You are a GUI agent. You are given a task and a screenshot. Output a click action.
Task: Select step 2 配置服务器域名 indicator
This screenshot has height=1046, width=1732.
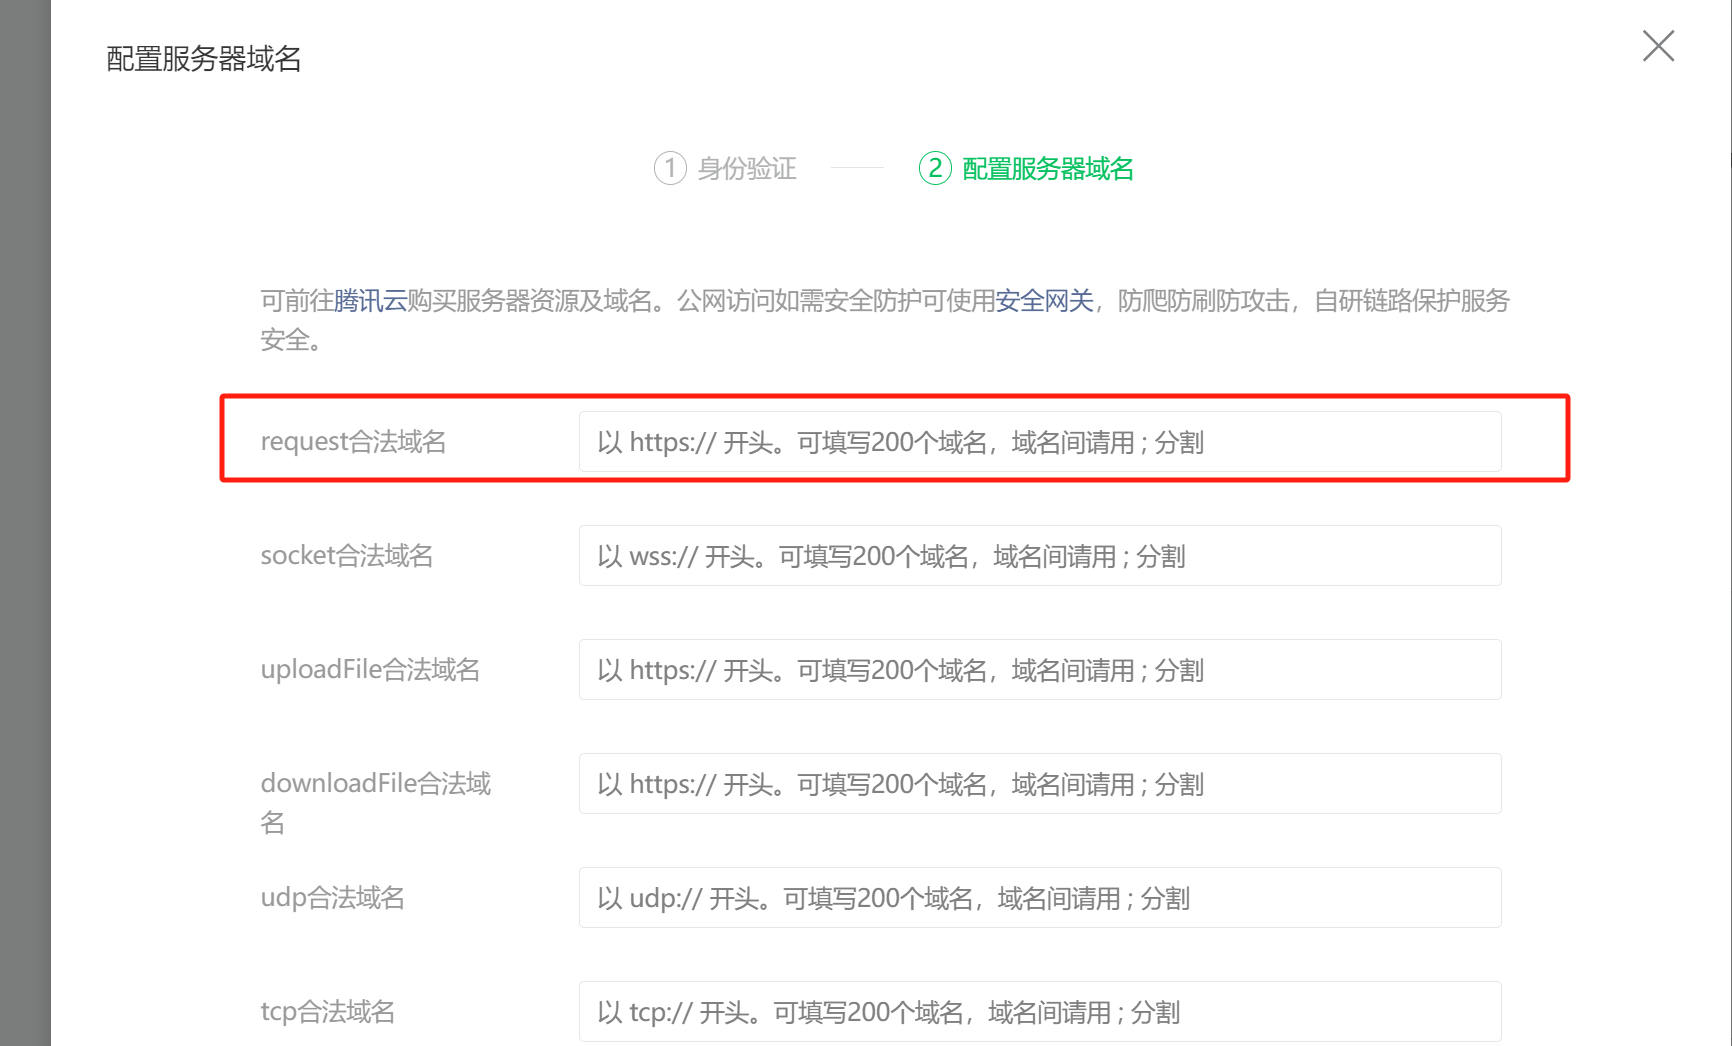1024,168
